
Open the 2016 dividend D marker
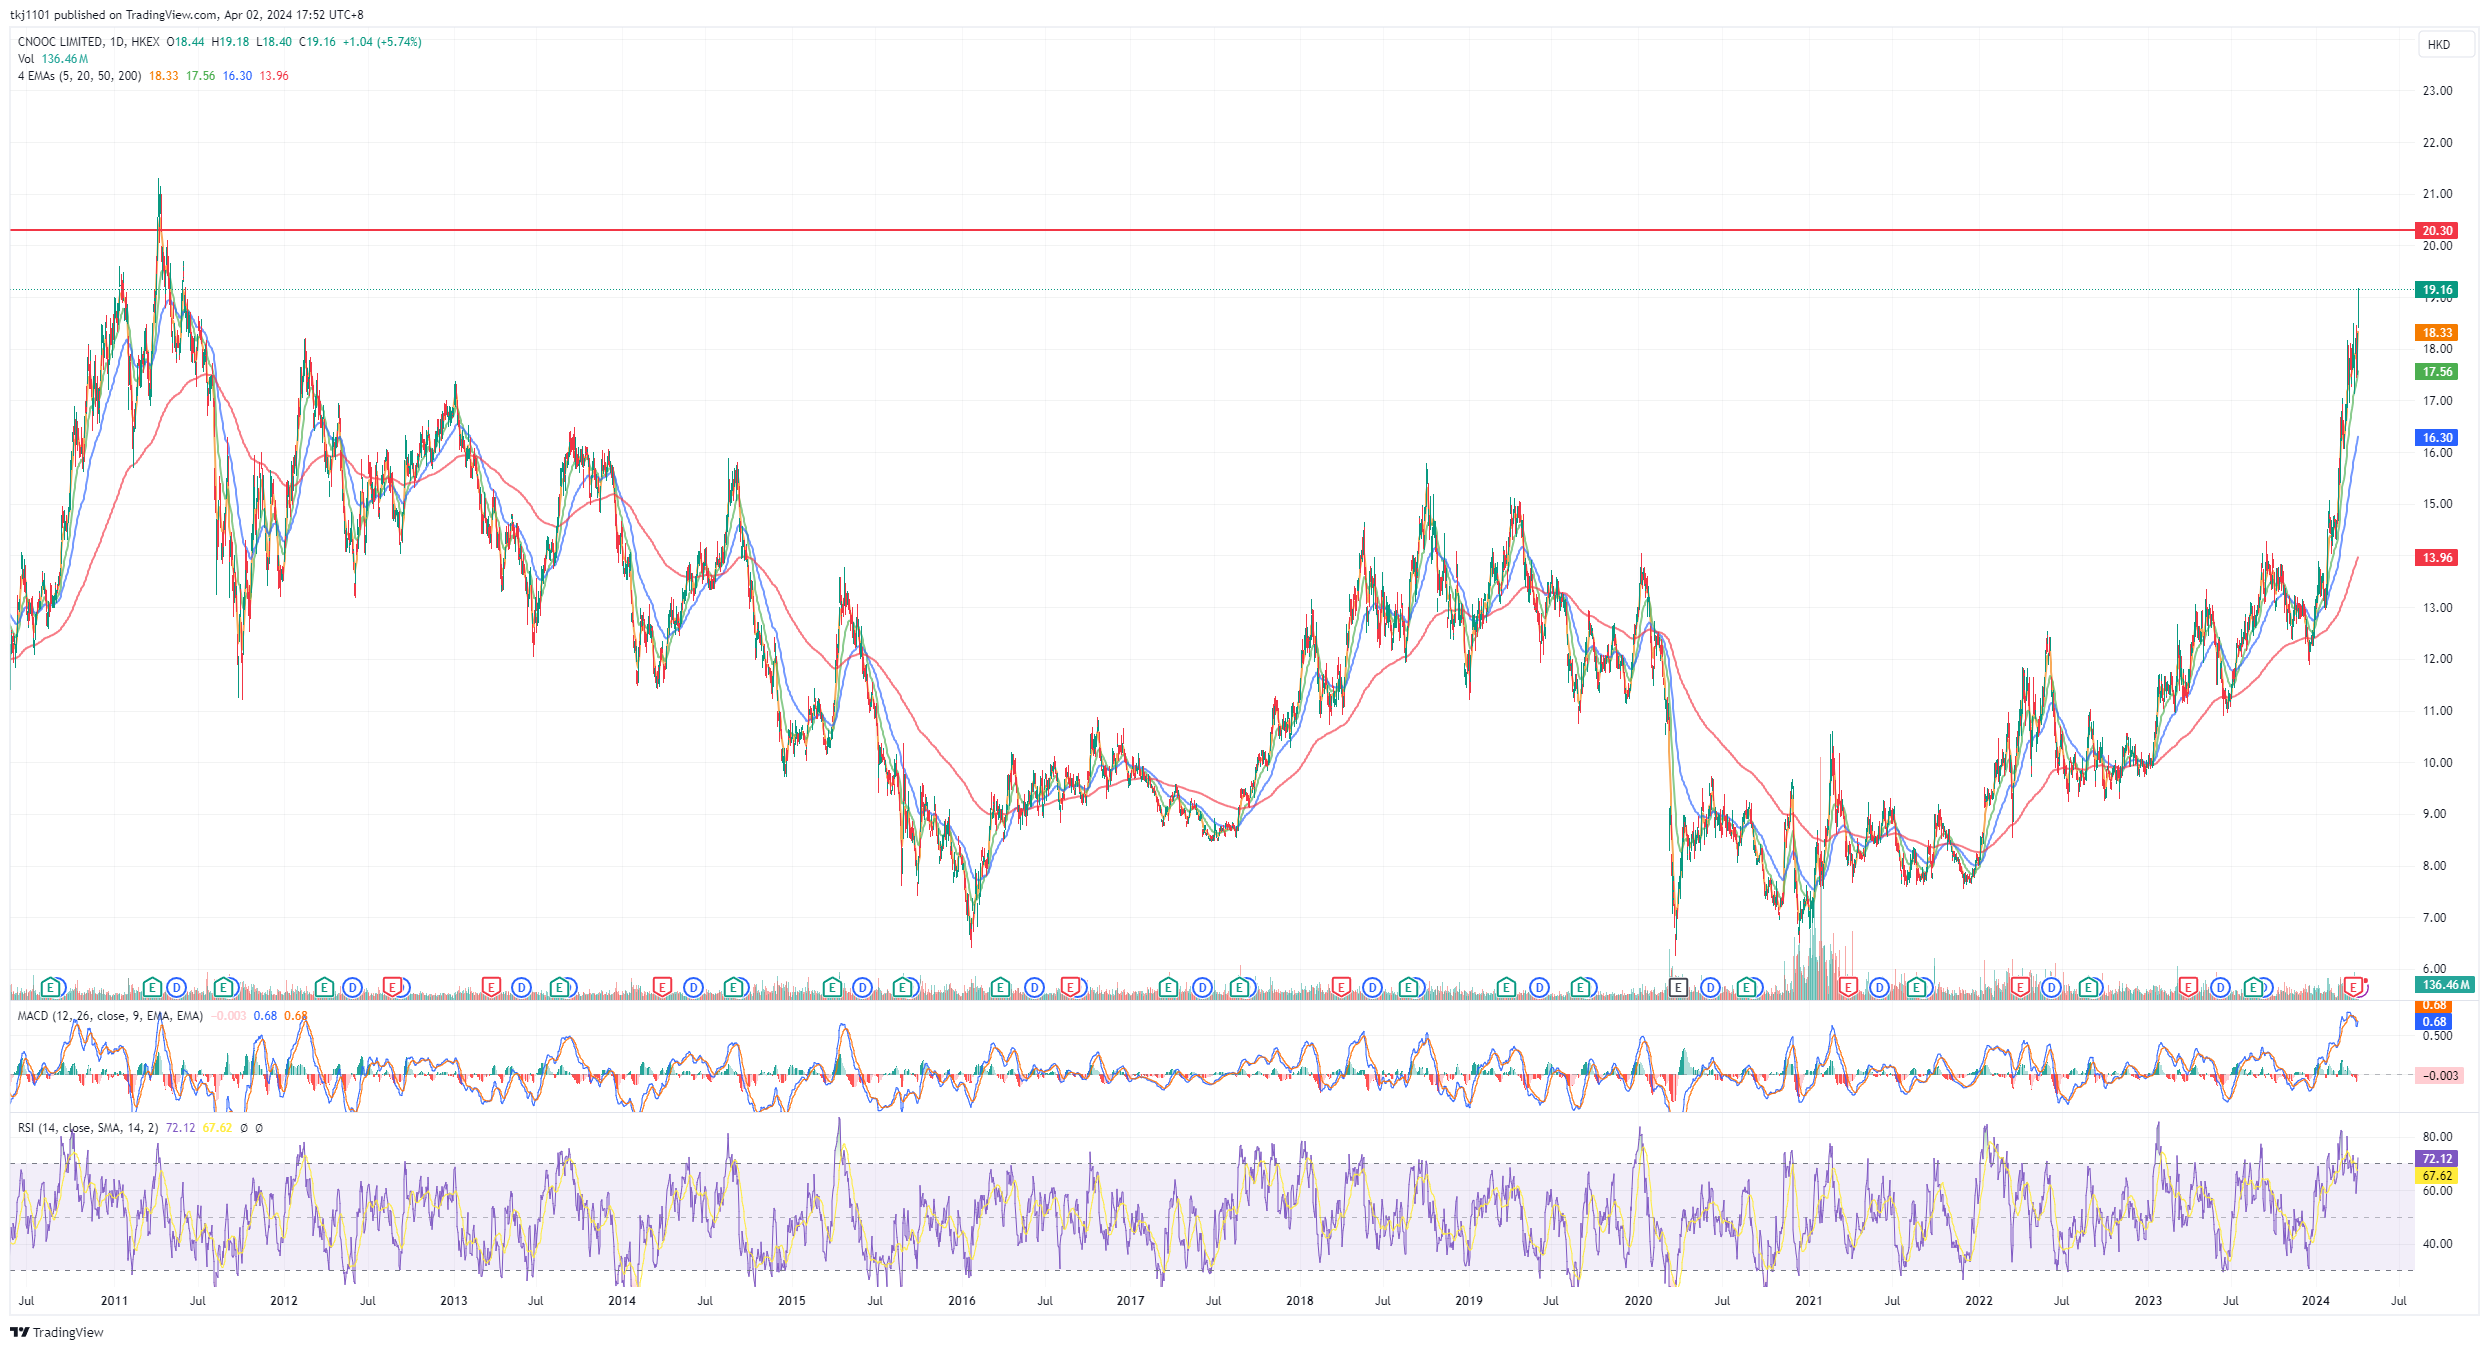click(1034, 987)
